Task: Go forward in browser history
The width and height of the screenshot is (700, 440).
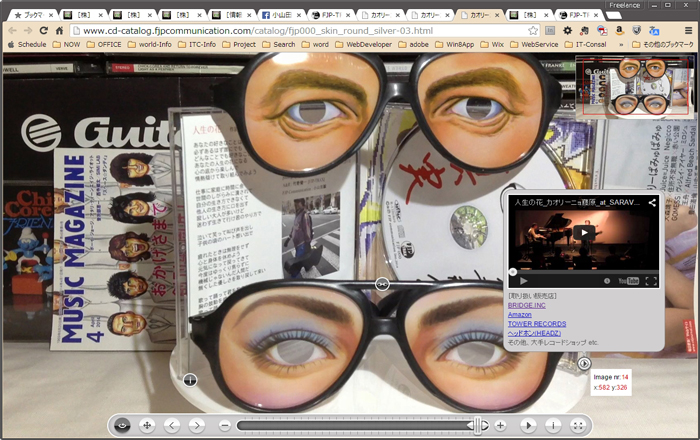Action: (x=28, y=31)
